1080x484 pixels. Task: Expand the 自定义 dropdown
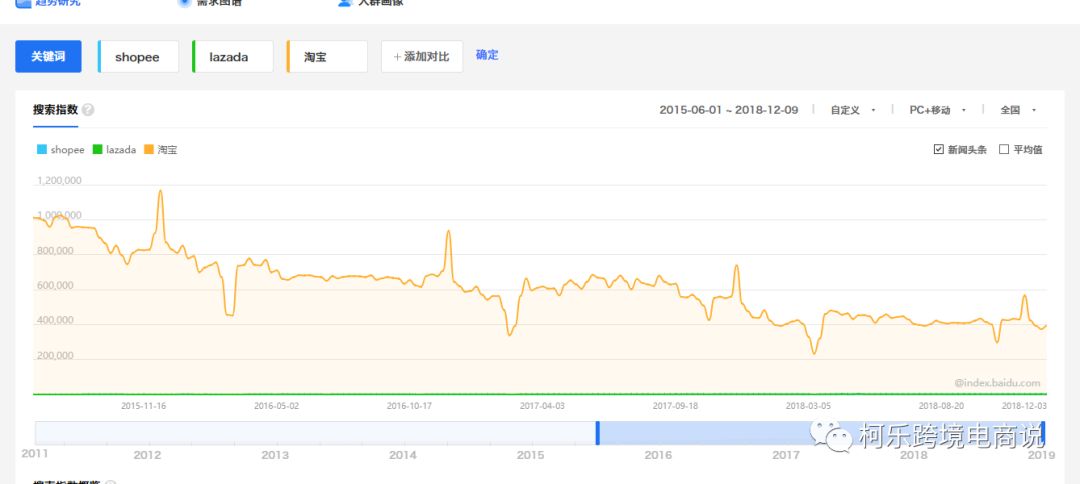tap(853, 110)
